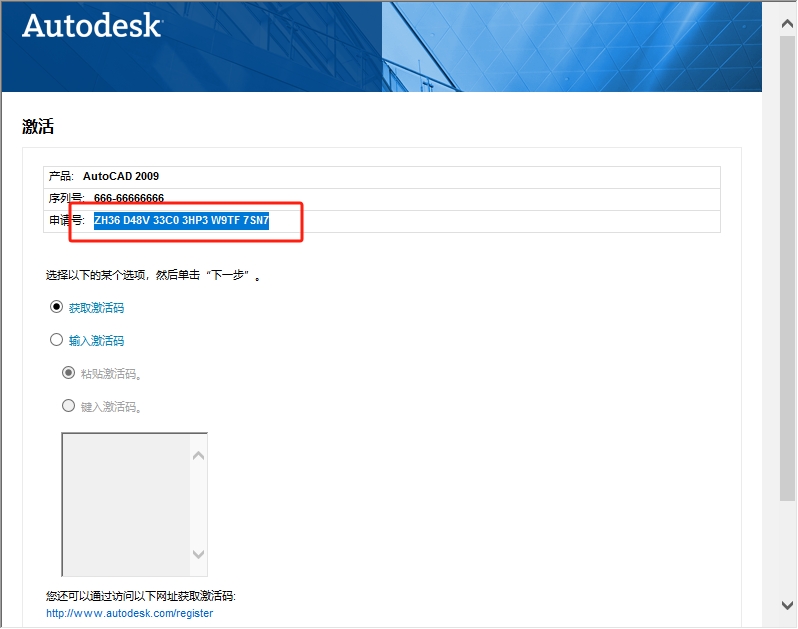This screenshot has width=798, height=629.
Task: Click the page vertical scrollbar thumb
Action: coord(788,260)
